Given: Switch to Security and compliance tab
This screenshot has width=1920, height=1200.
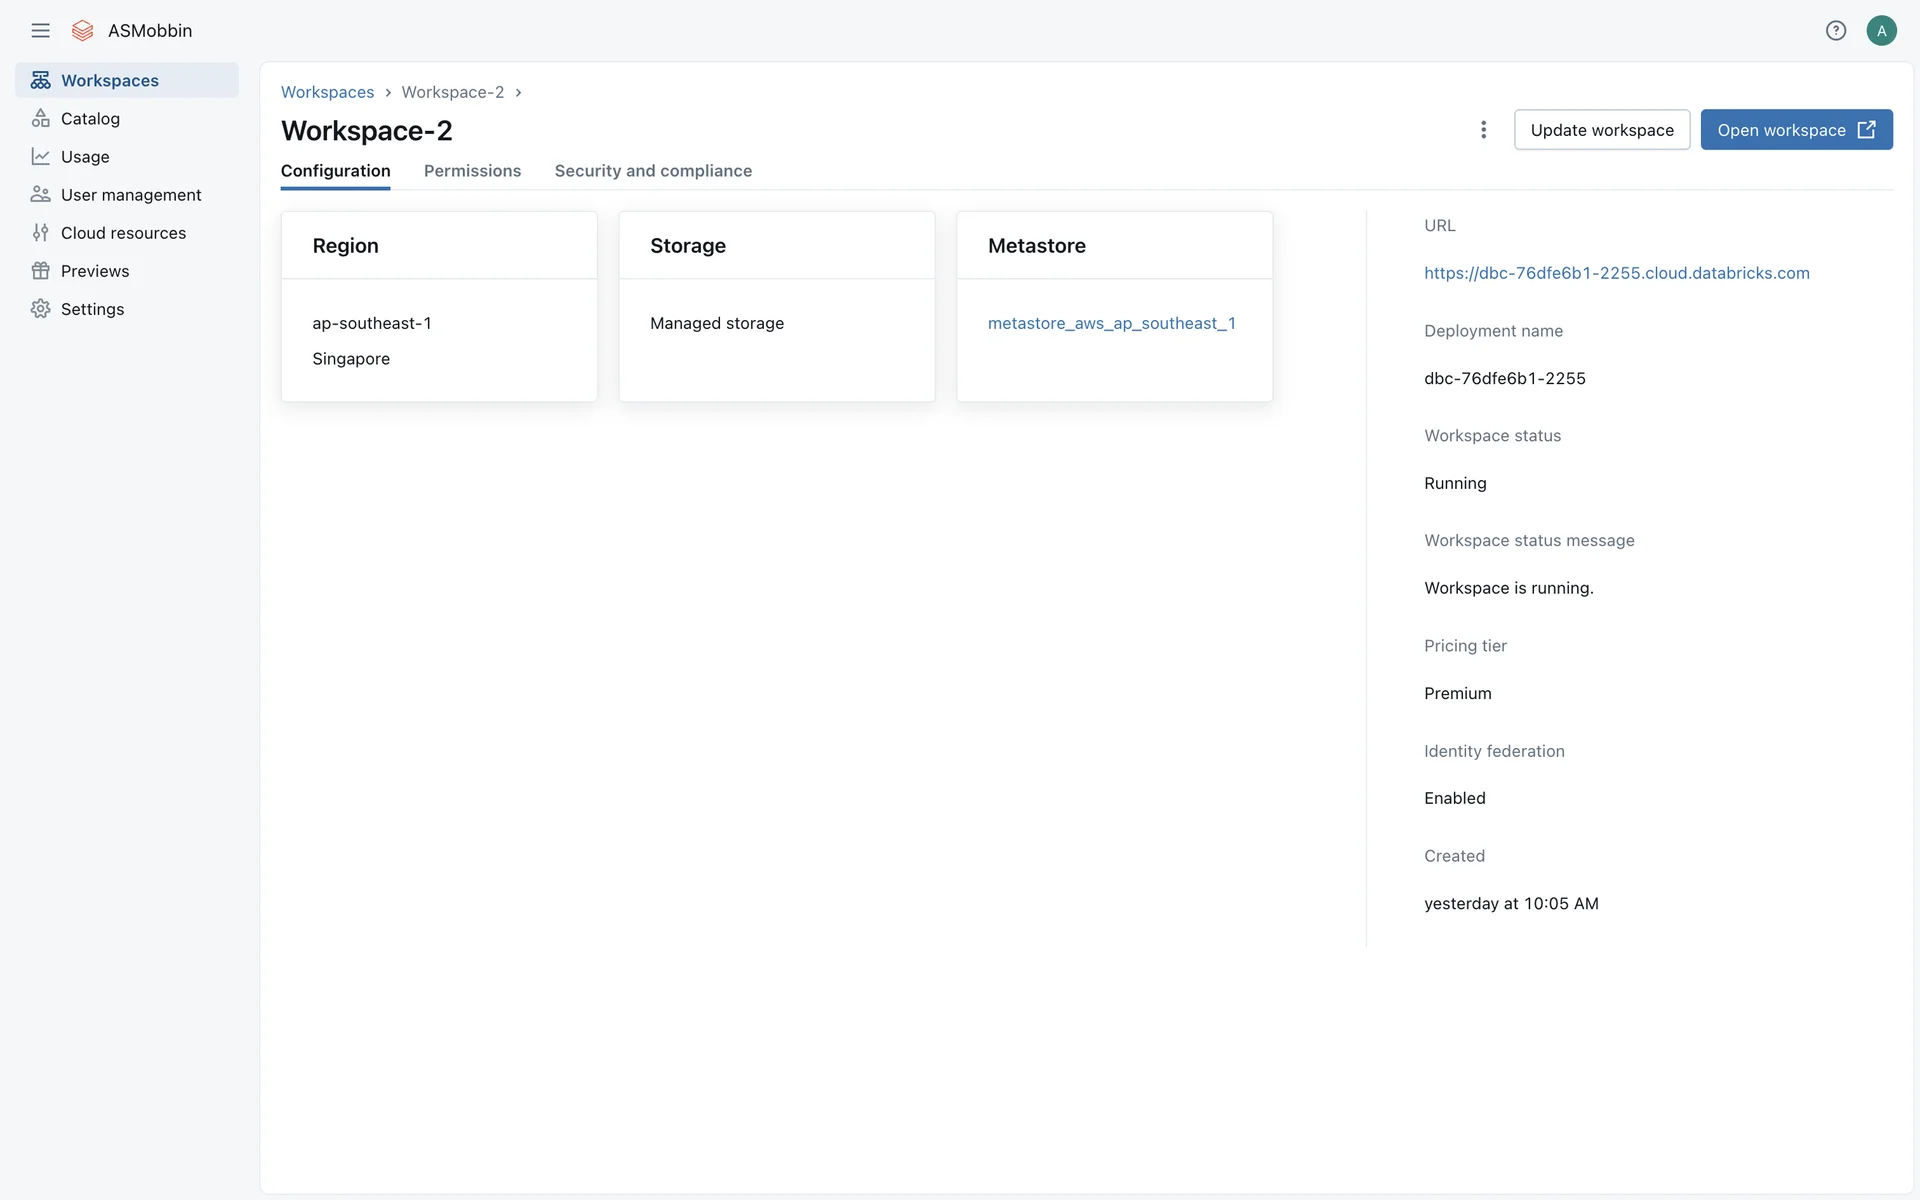Looking at the screenshot, I should tap(653, 171).
